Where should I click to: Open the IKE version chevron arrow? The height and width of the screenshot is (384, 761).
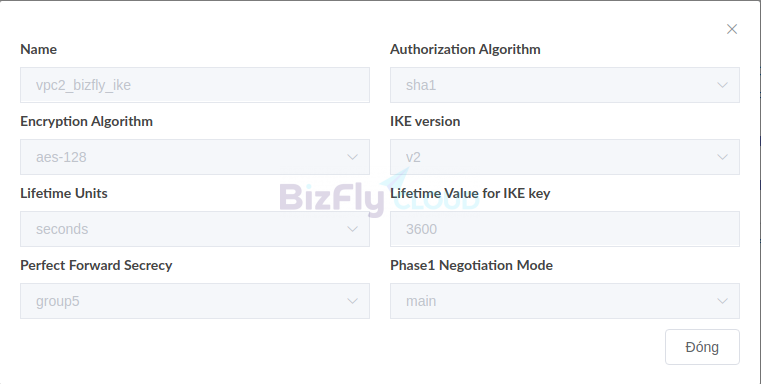coord(722,157)
